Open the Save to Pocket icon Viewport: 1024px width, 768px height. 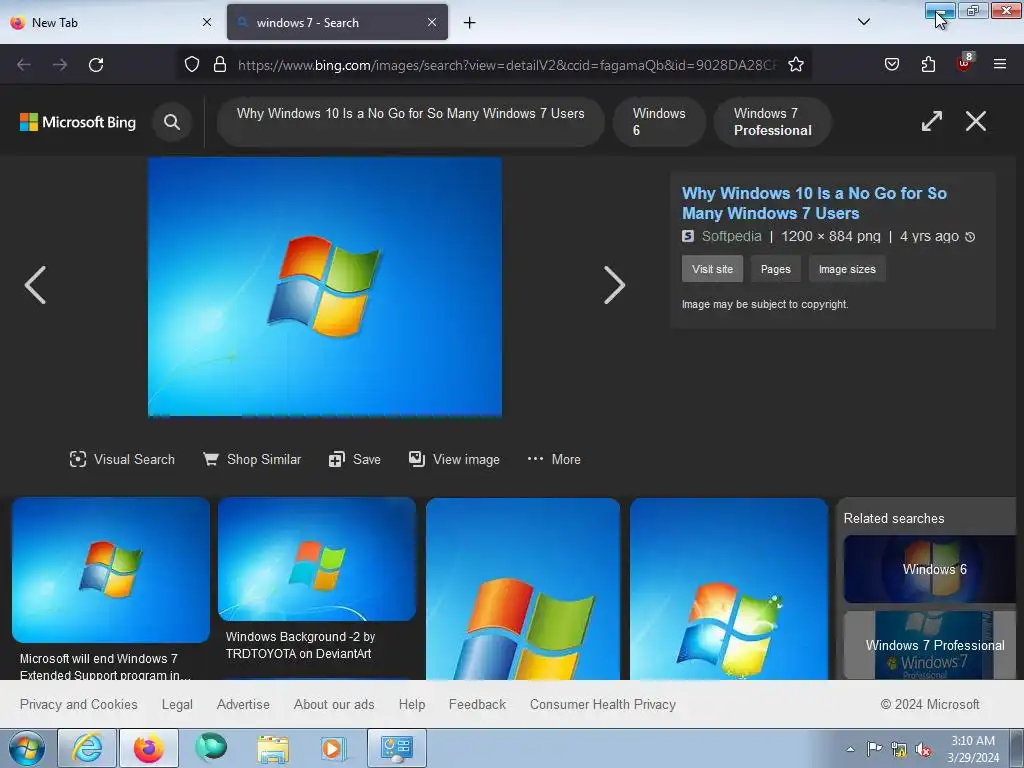pyautogui.click(x=891, y=65)
